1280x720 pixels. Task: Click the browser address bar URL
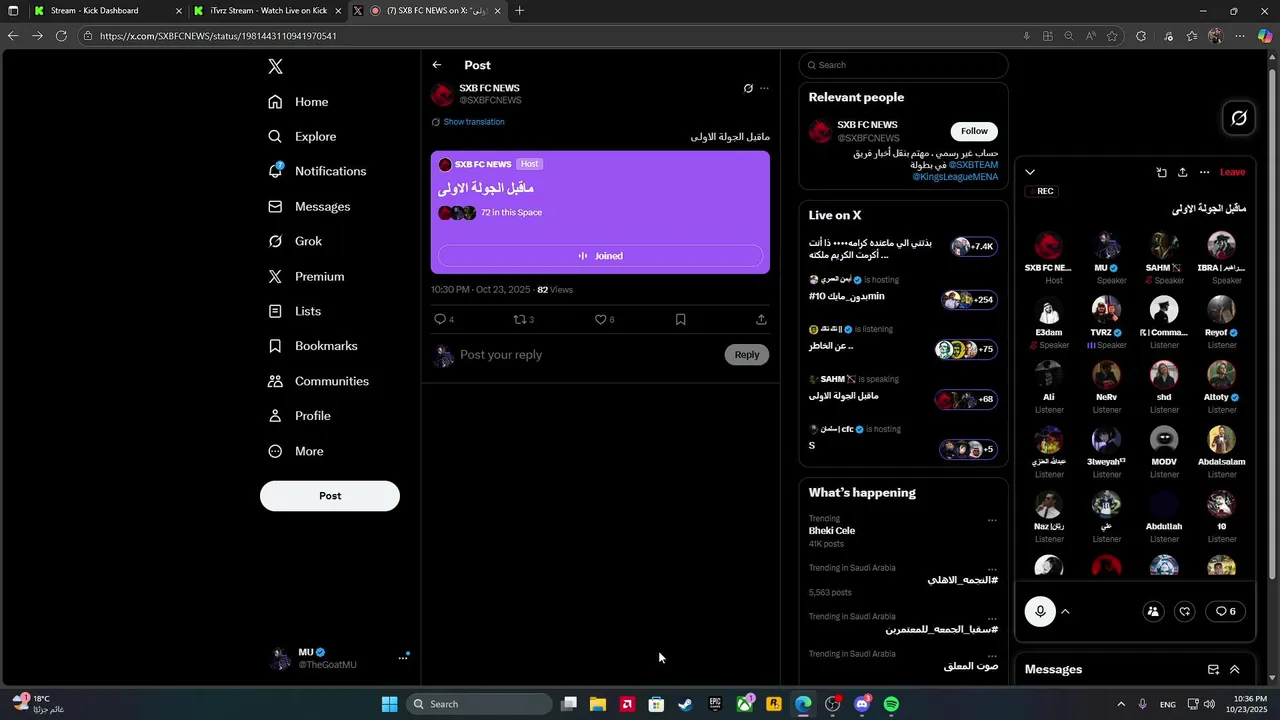coord(218,36)
